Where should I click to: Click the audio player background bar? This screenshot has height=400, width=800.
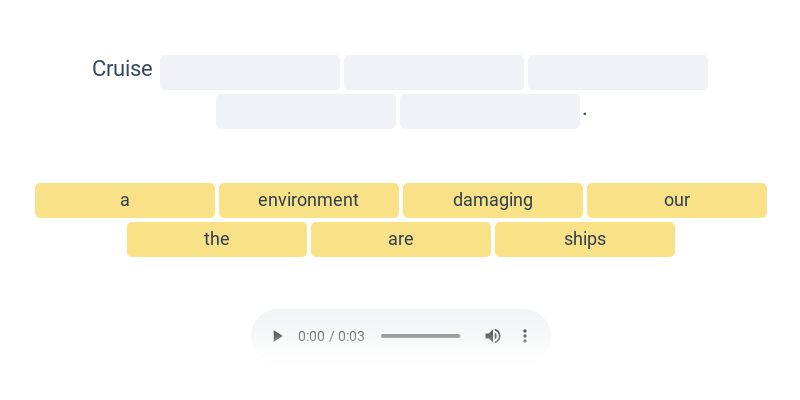click(401, 336)
